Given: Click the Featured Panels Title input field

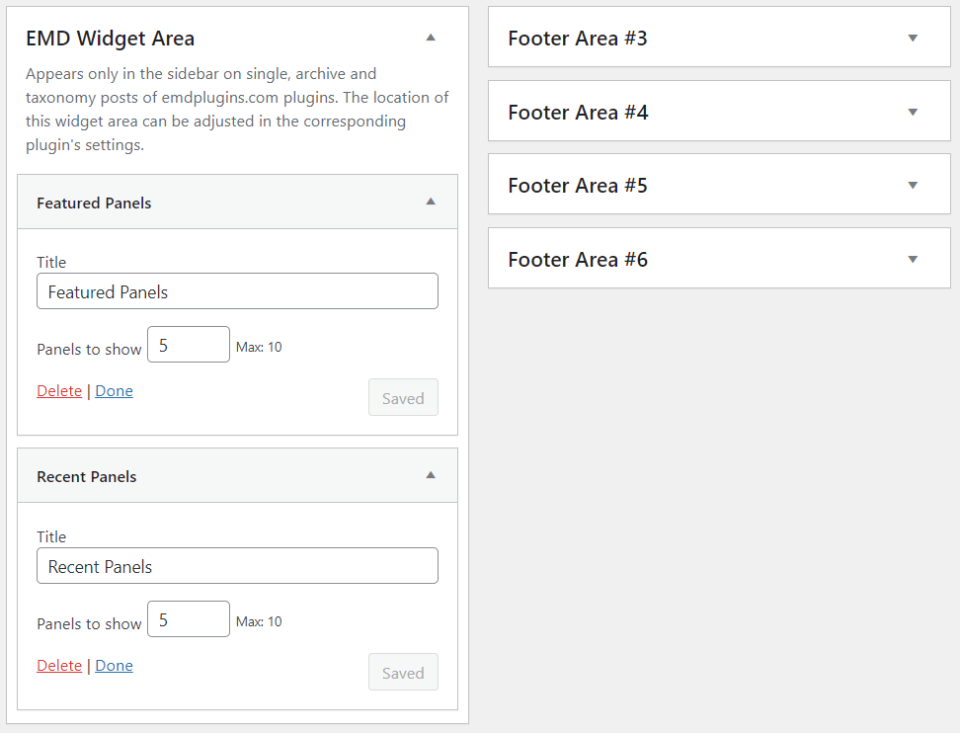Looking at the screenshot, I should click(x=237, y=292).
